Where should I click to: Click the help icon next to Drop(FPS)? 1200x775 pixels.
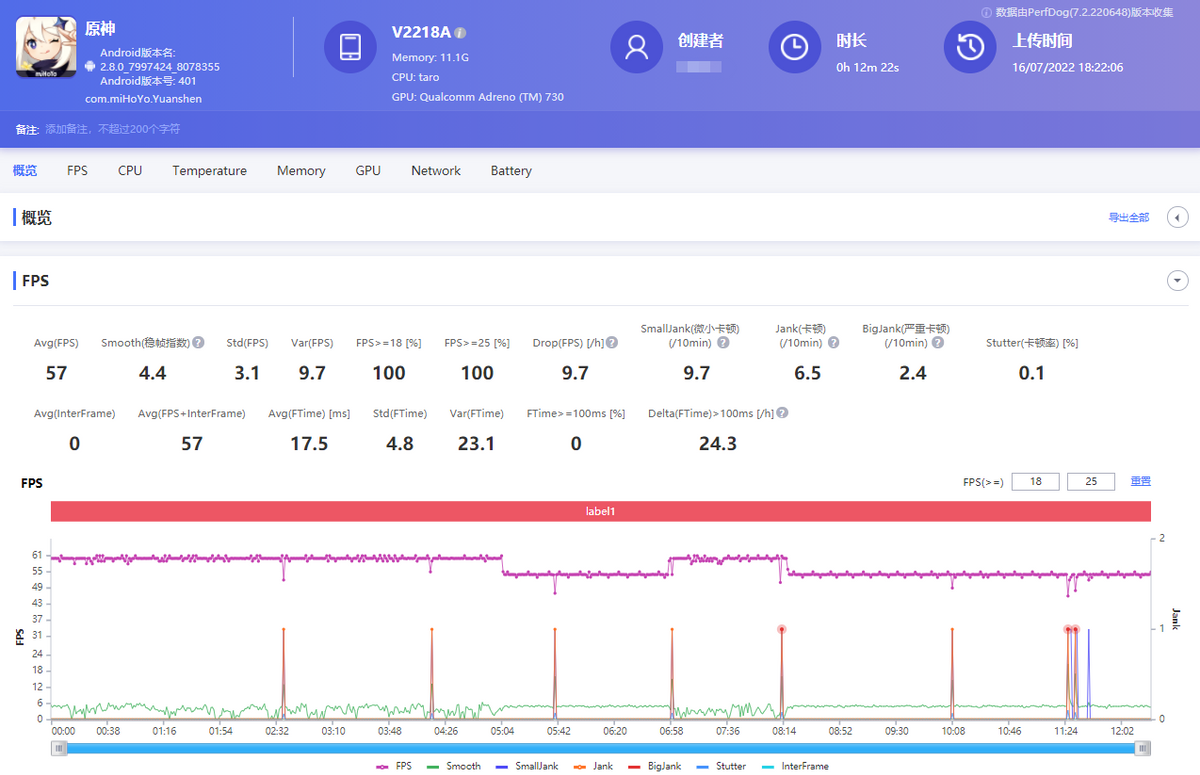tap(611, 342)
